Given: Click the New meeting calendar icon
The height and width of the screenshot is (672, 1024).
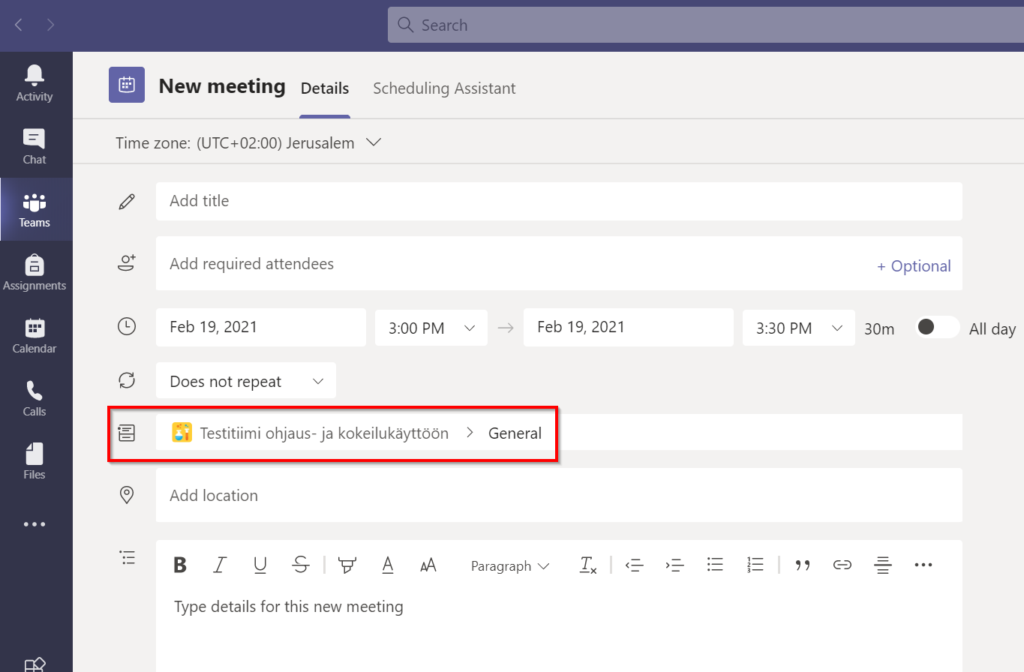Looking at the screenshot, I should 127,85.
